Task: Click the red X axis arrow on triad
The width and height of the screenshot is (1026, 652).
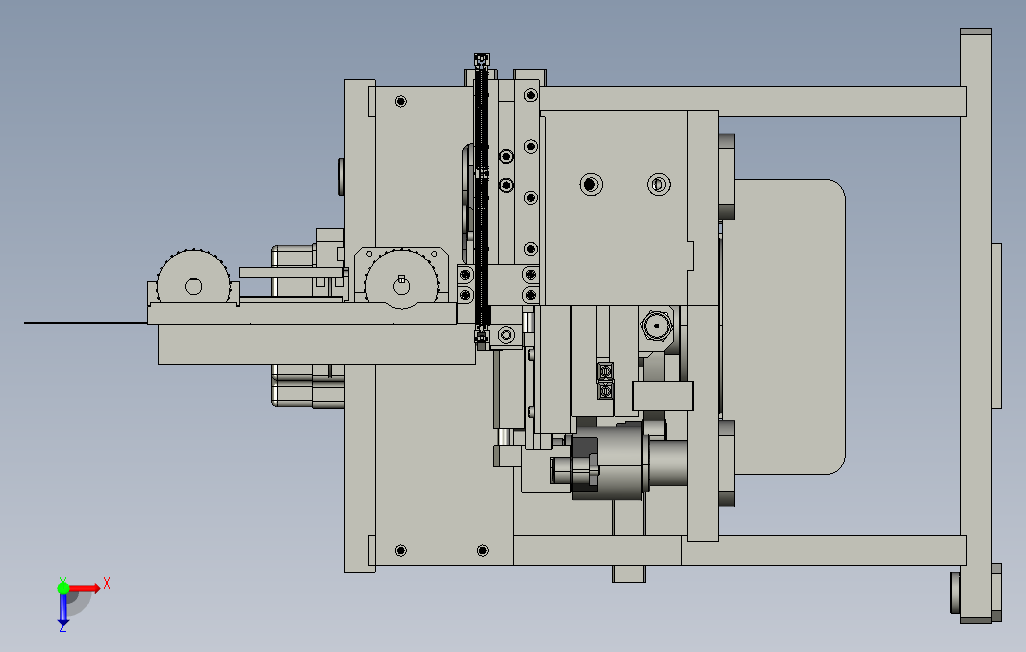Action: [86, 588]
